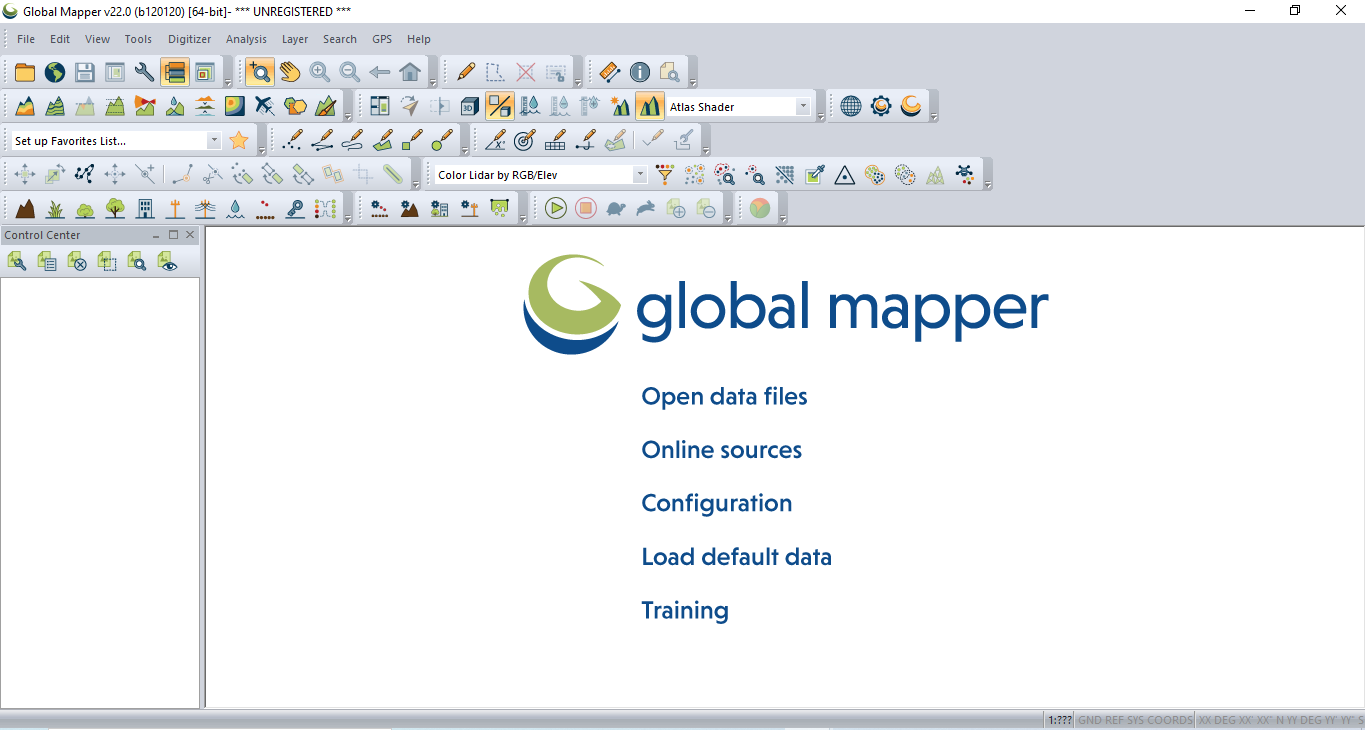Click the Open Data Files folder icon
The image size is (1365, 730).
tap(25, 72)
